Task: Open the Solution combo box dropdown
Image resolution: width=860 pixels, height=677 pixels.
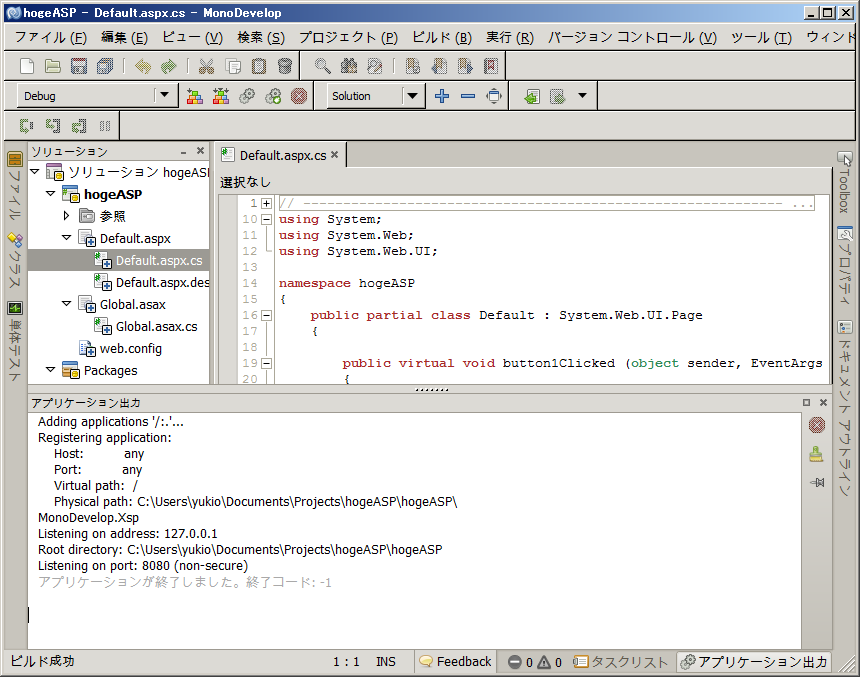Action: [413, 96]
